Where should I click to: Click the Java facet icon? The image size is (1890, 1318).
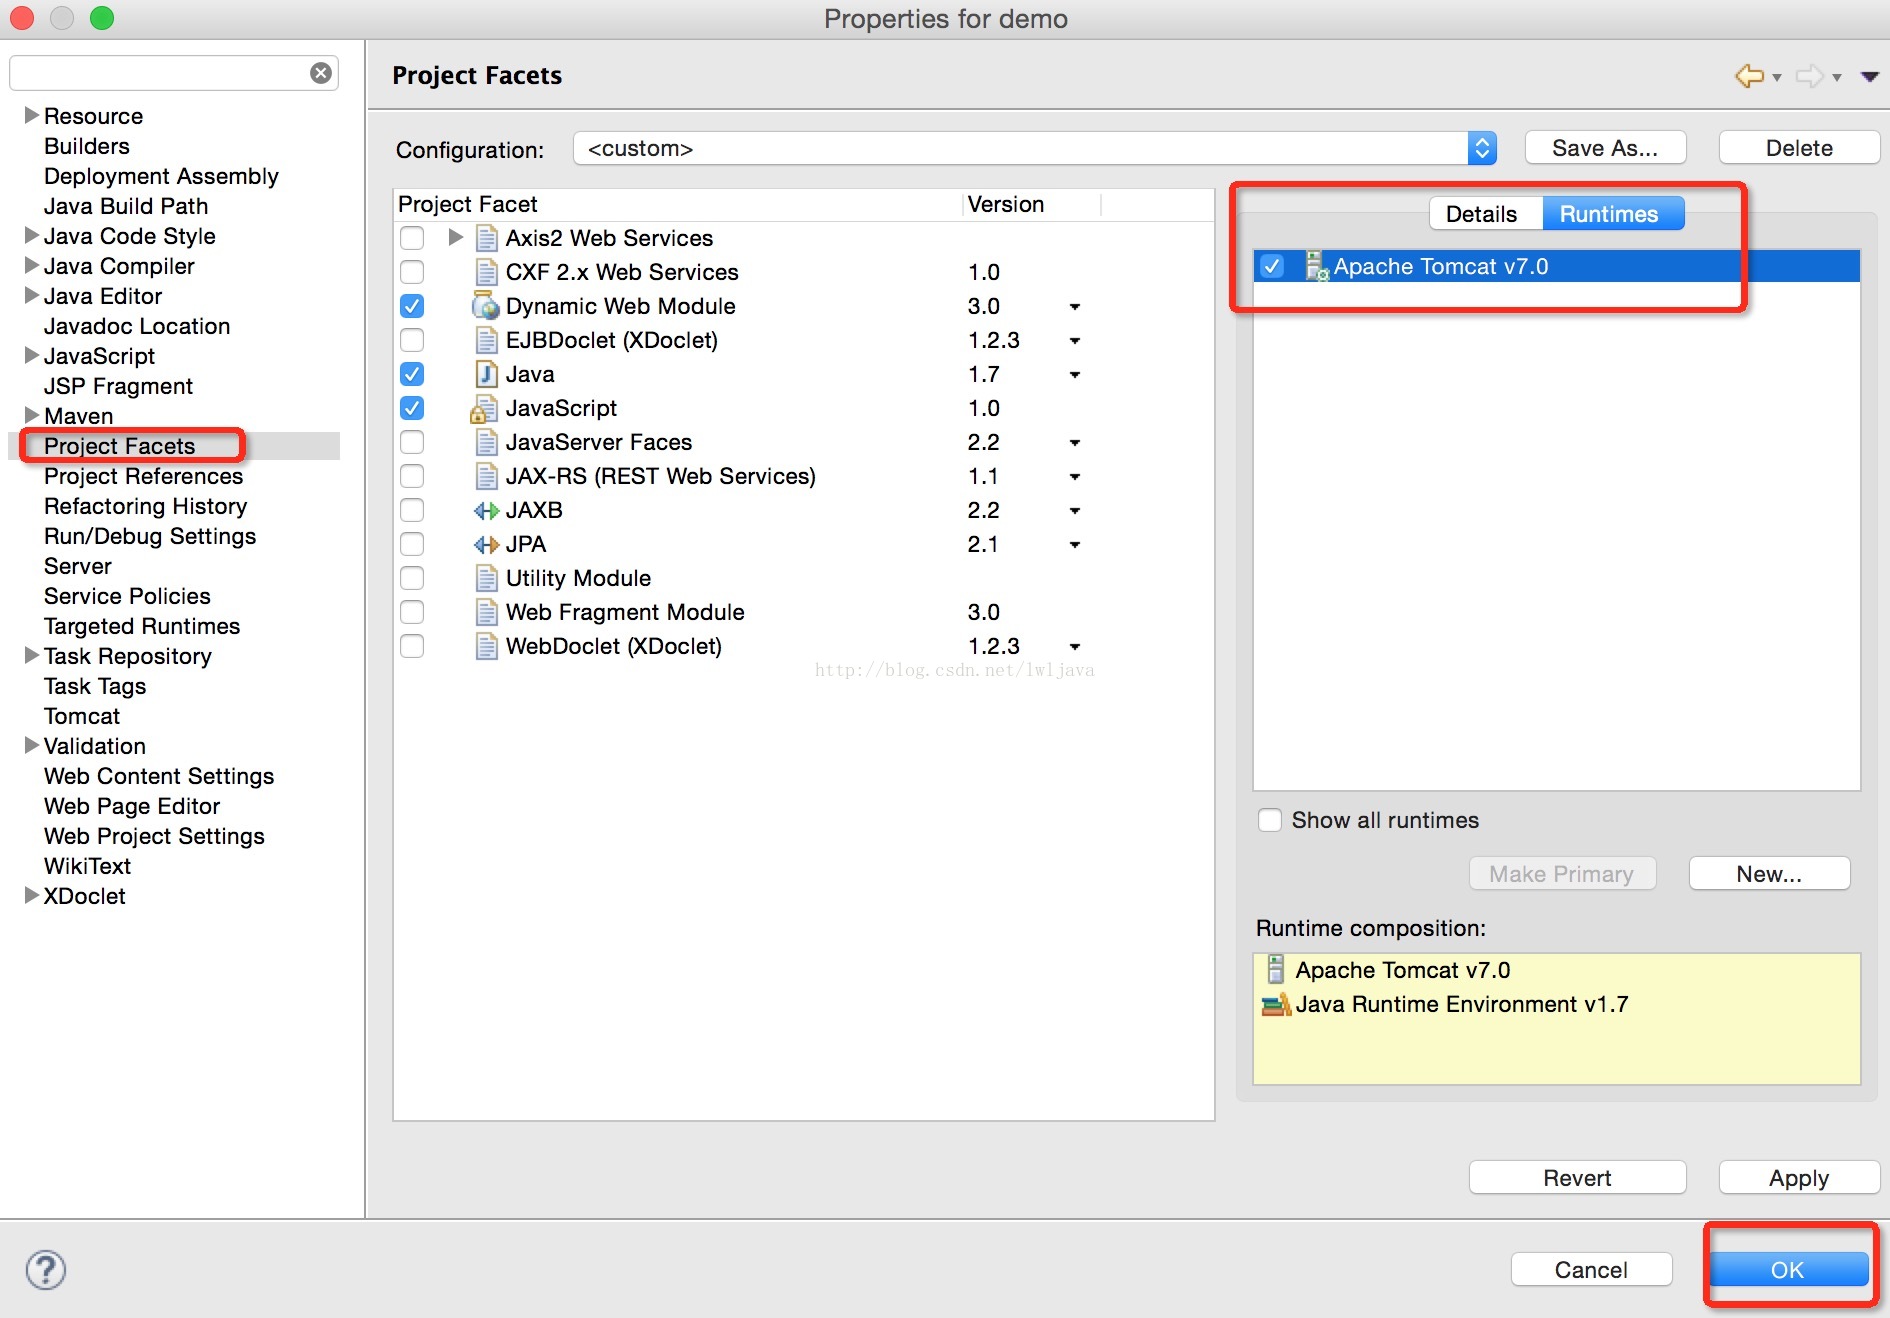click(x=485, y=374)
